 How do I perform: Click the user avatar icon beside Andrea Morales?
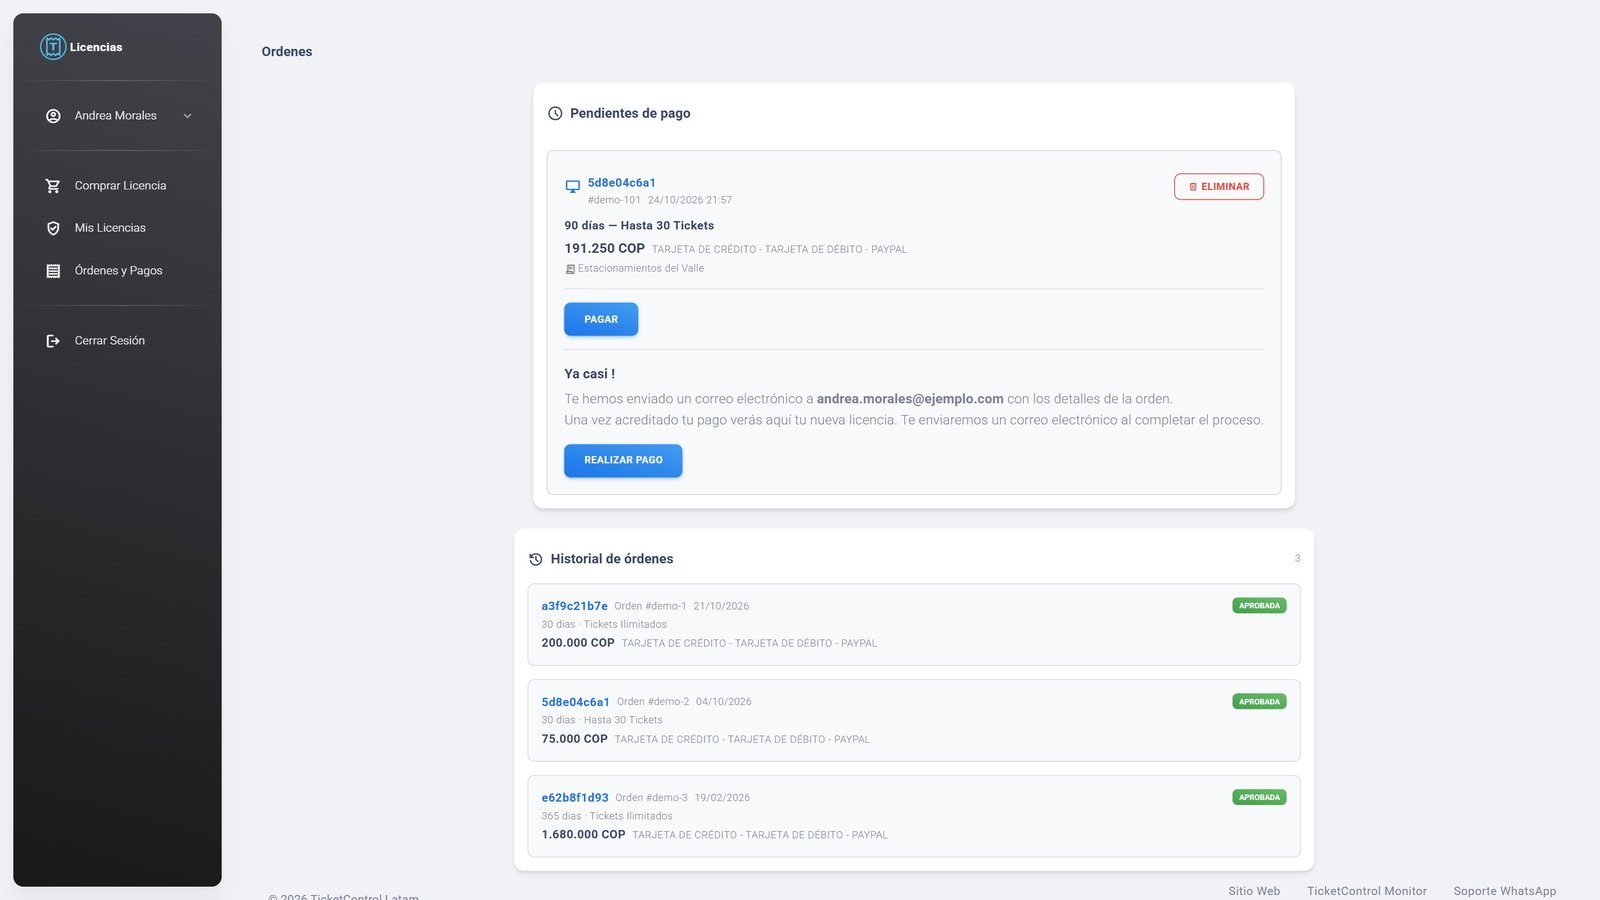53,116
